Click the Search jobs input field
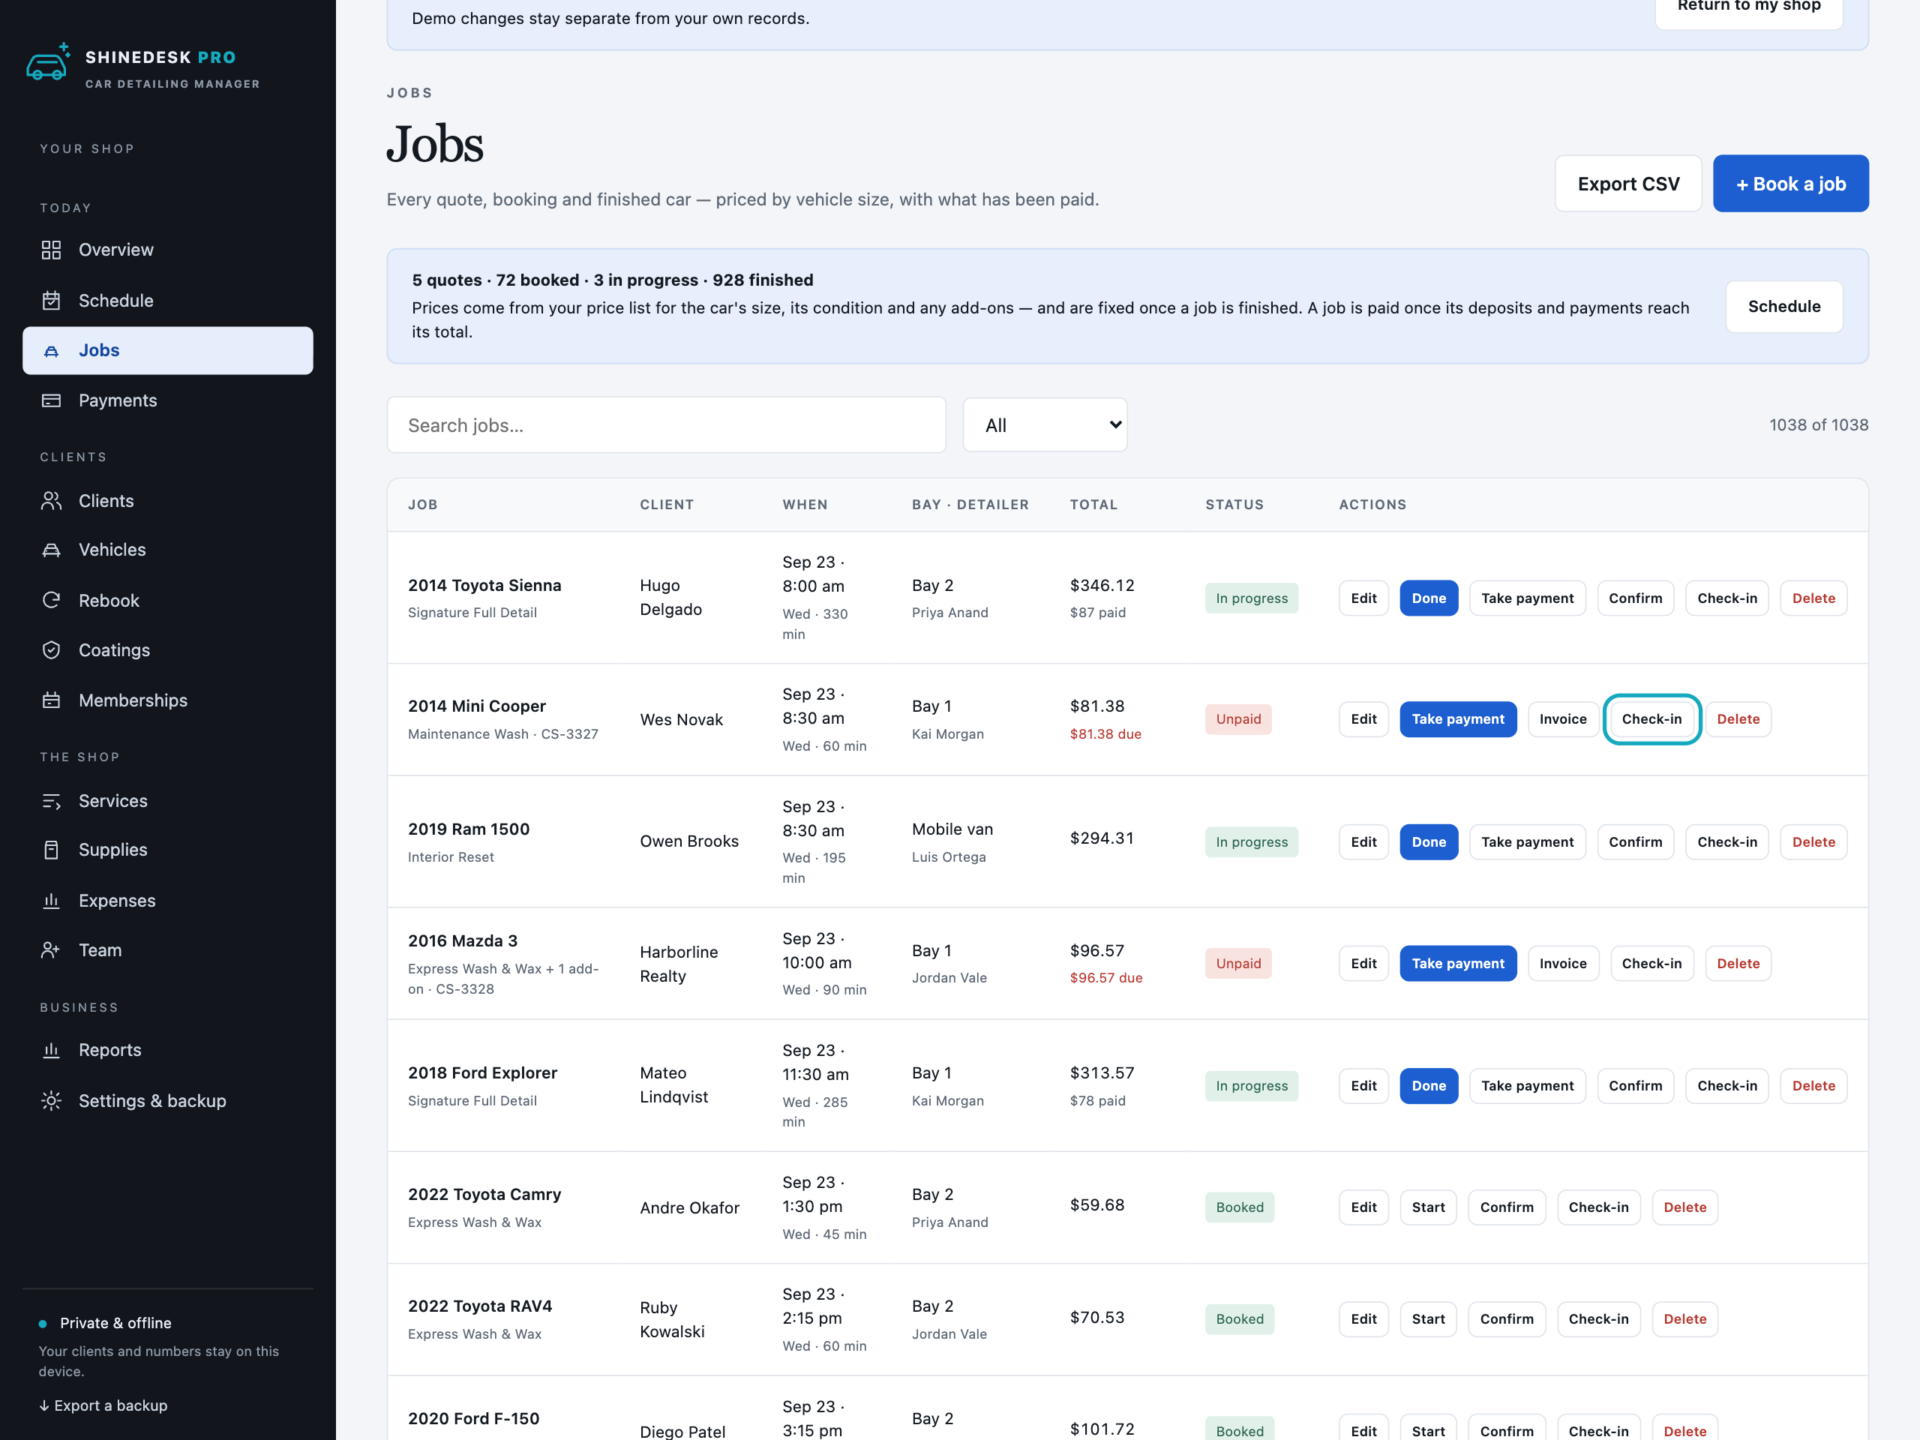This screenshot has width=1920, height=1440. click(666, 425)
